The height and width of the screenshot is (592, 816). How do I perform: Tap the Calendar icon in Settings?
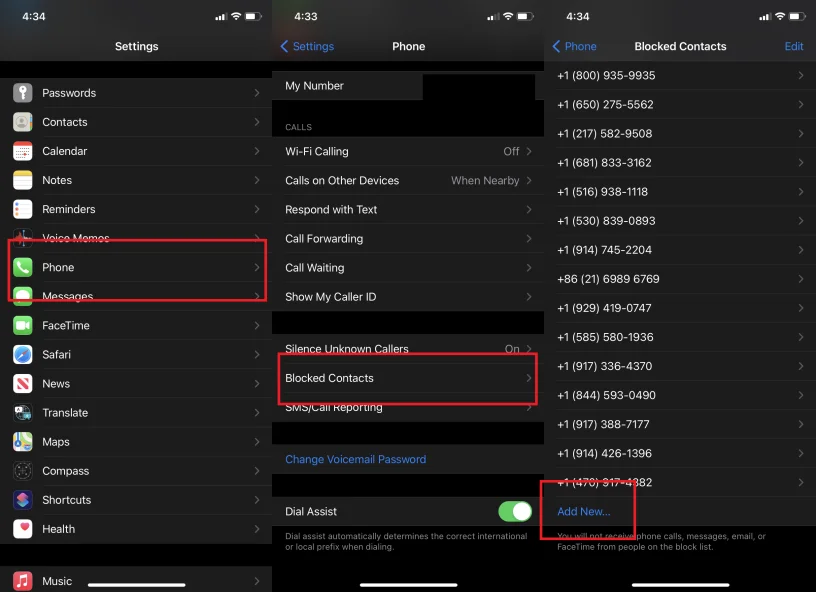[23, 151]
